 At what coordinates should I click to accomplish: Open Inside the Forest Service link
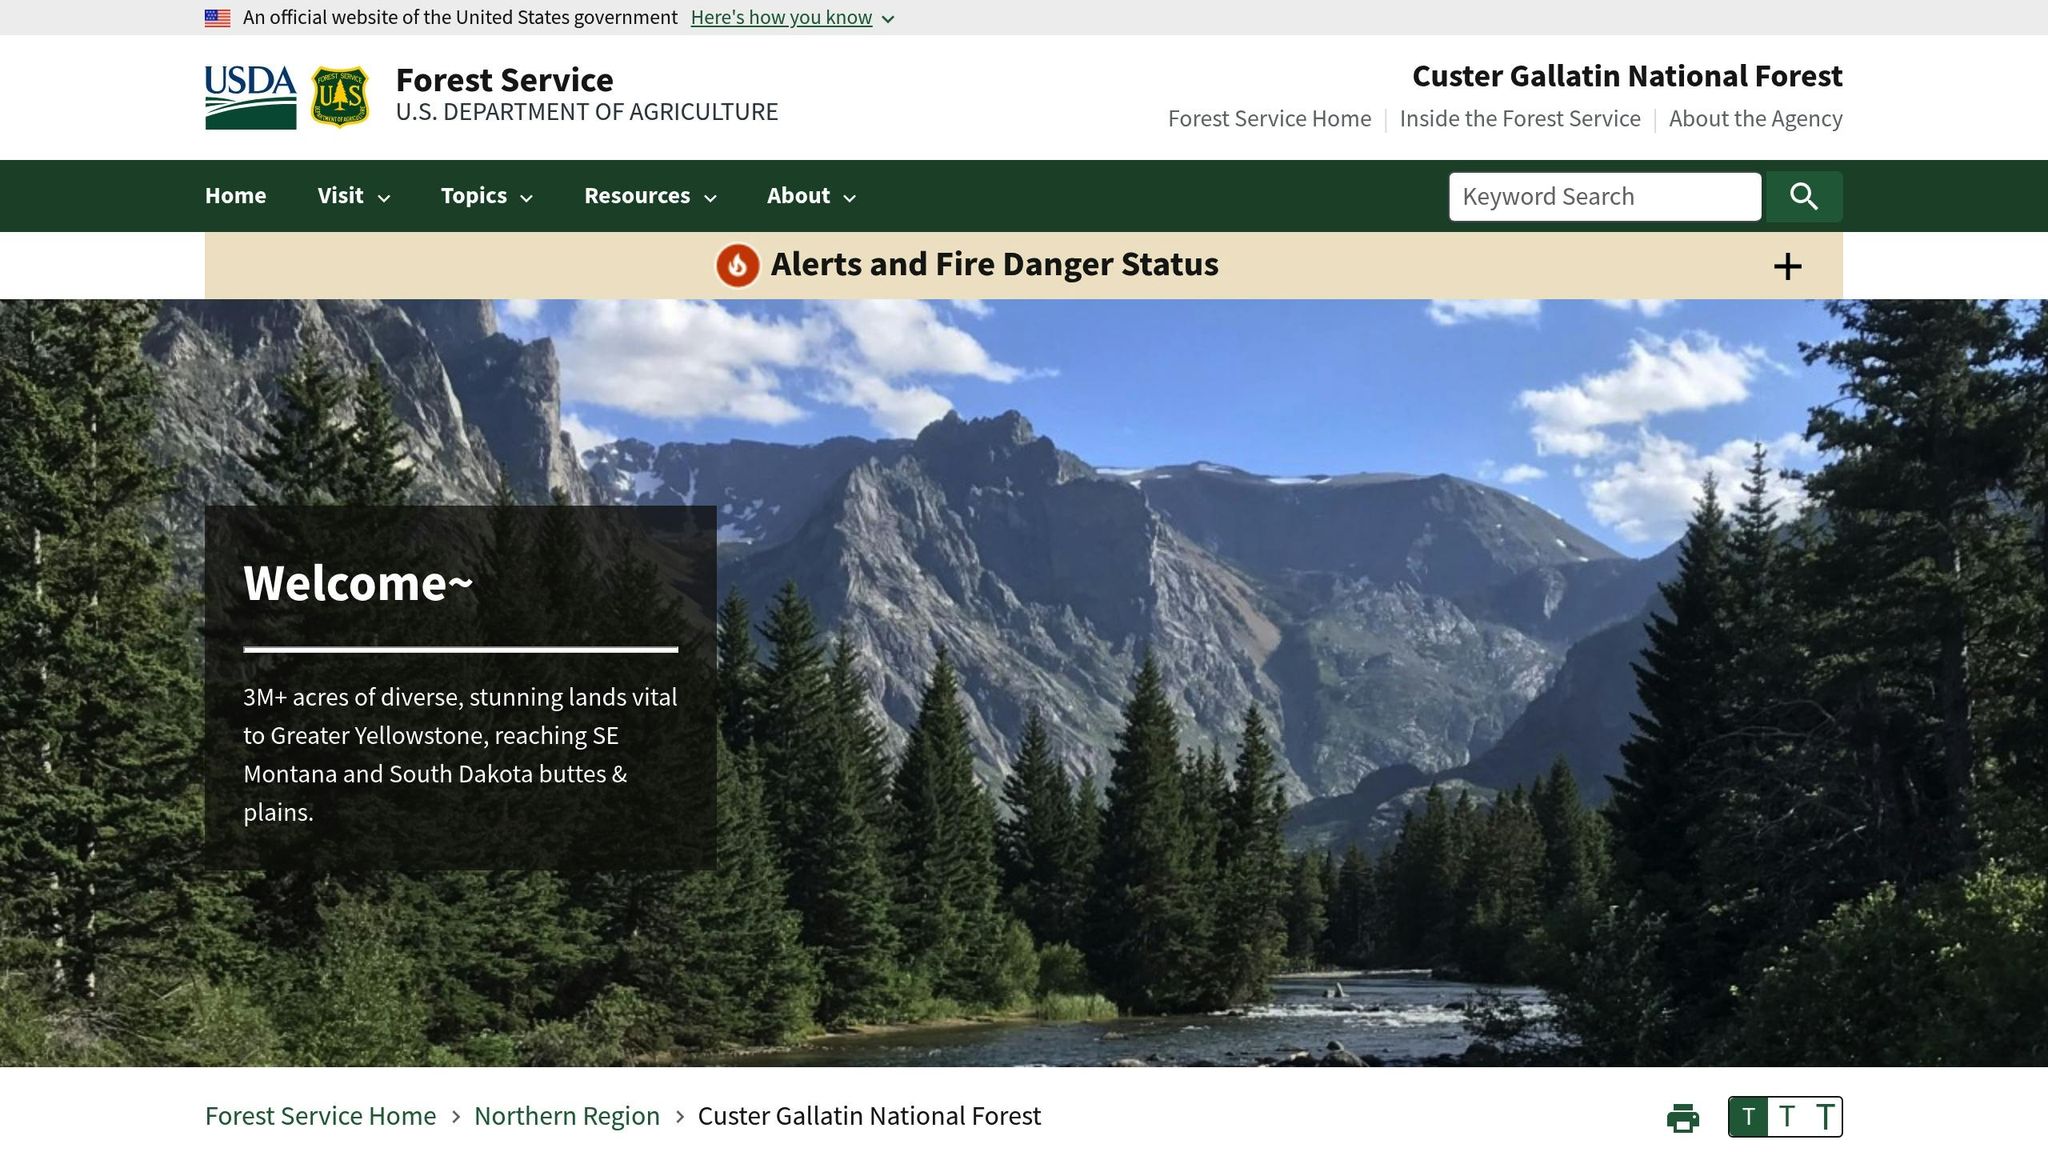coord(1520,119)
